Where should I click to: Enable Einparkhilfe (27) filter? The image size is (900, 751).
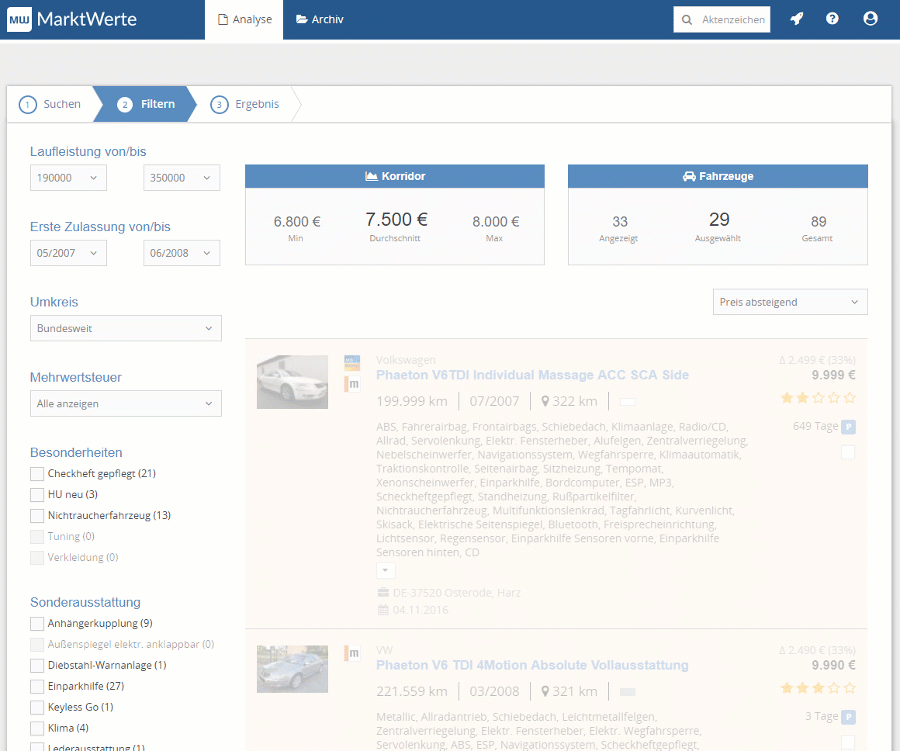(x=37, y=686)
